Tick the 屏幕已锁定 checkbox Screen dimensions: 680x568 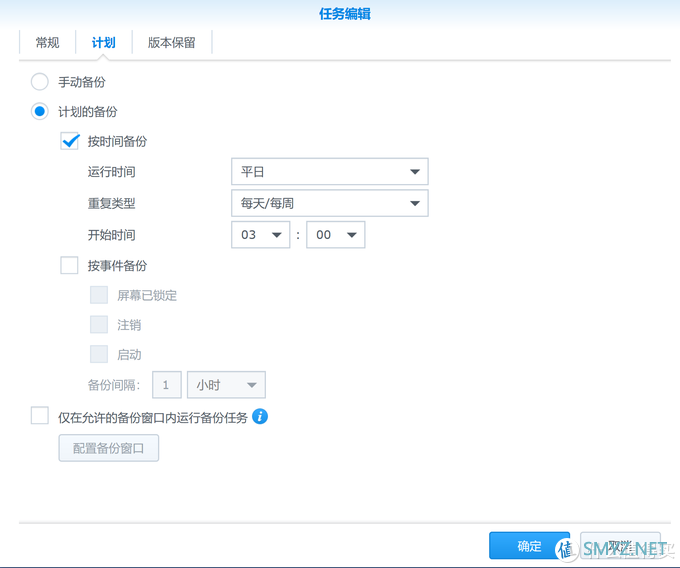[99, 295]
